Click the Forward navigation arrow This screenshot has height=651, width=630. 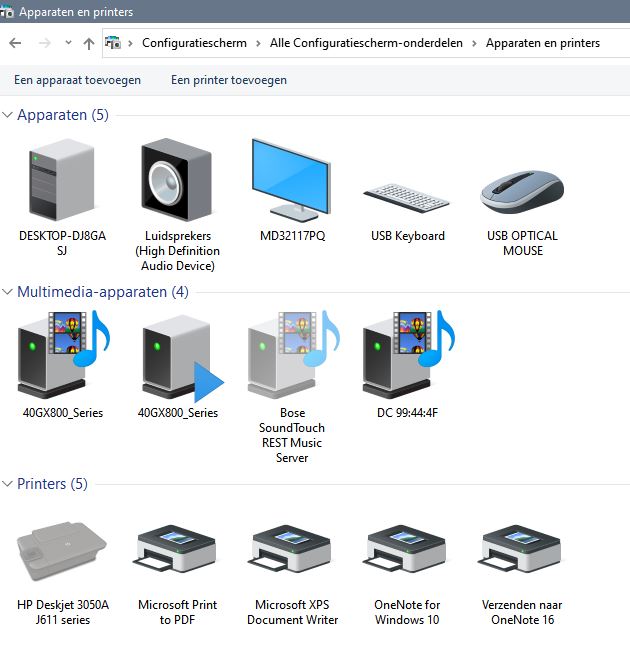pos(44,43)
